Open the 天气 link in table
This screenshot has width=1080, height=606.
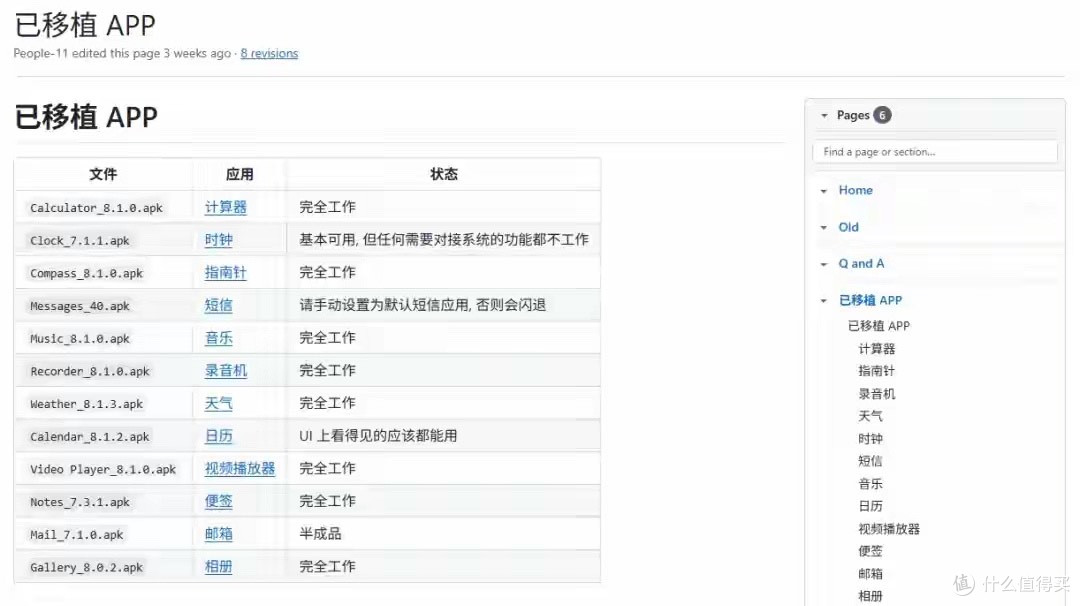218,403
